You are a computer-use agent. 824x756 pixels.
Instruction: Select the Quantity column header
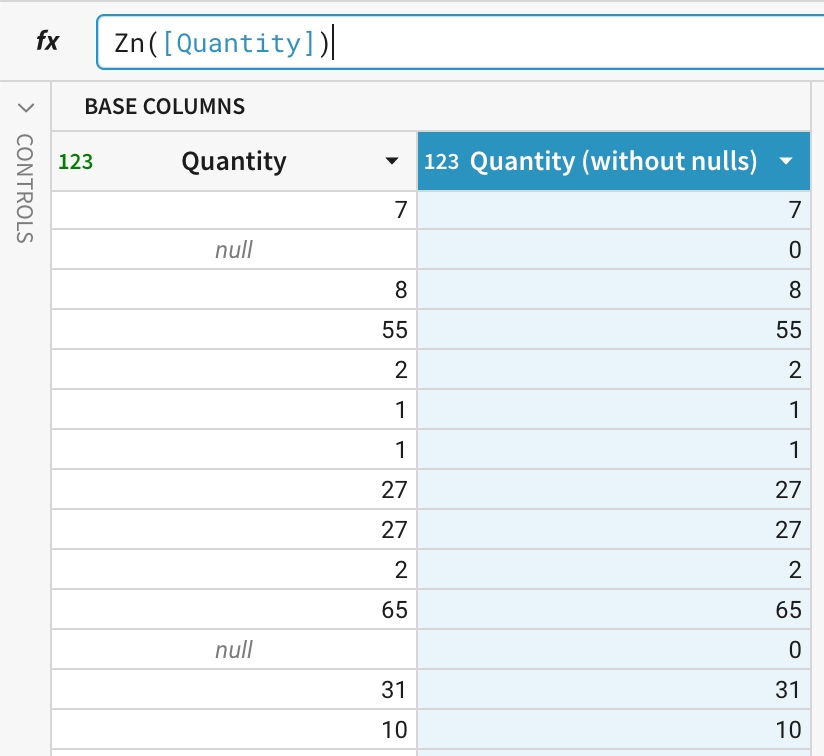tap(234, 162)
